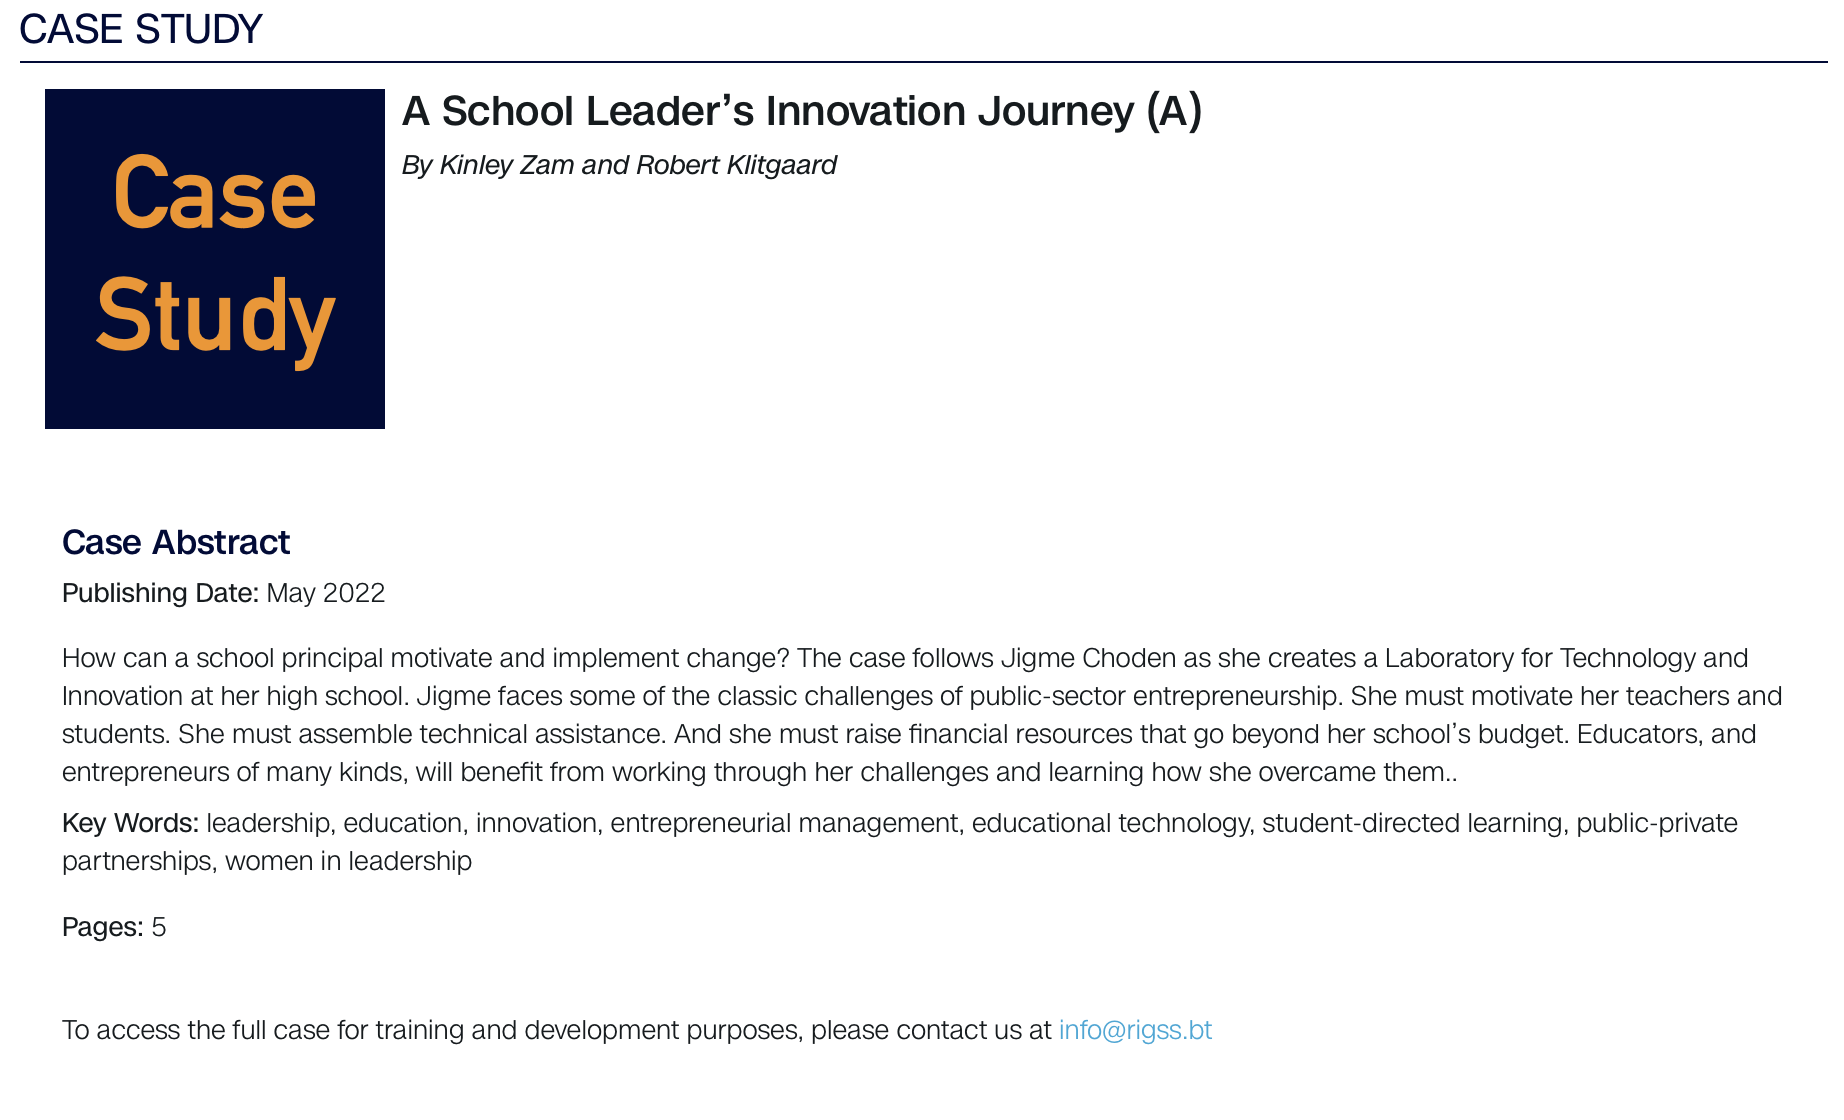Viewport: 1844px width, 1120px height.
Task: Click the page count number 5
Action: (x=159, y=927)
